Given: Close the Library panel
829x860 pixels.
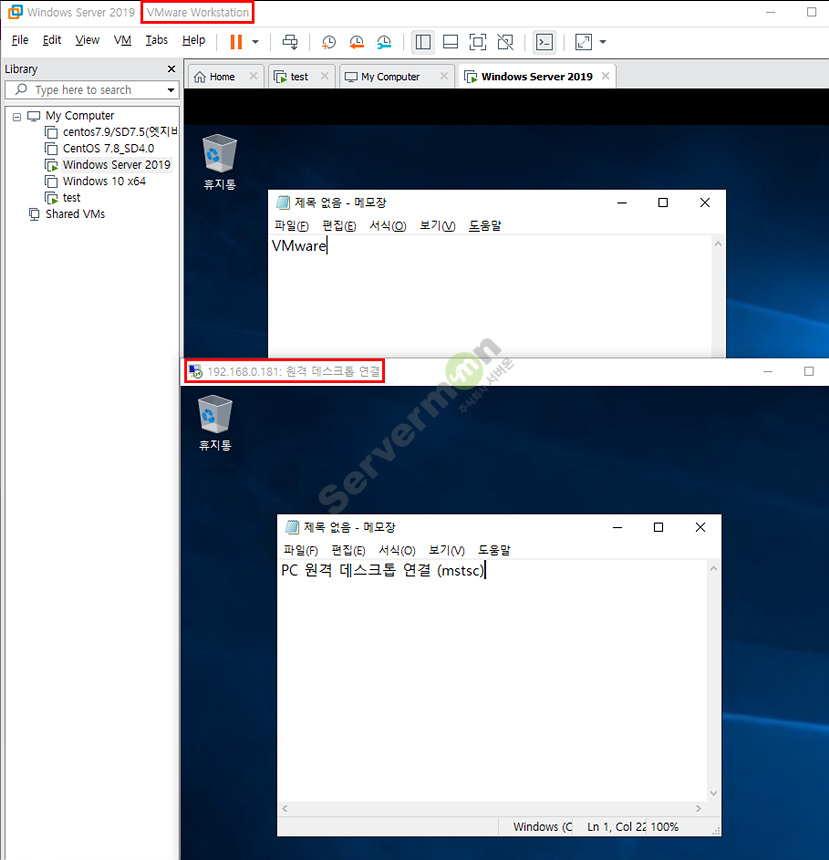Looking at the screenshot, I should pyautogui.click(x=171, y=69).
